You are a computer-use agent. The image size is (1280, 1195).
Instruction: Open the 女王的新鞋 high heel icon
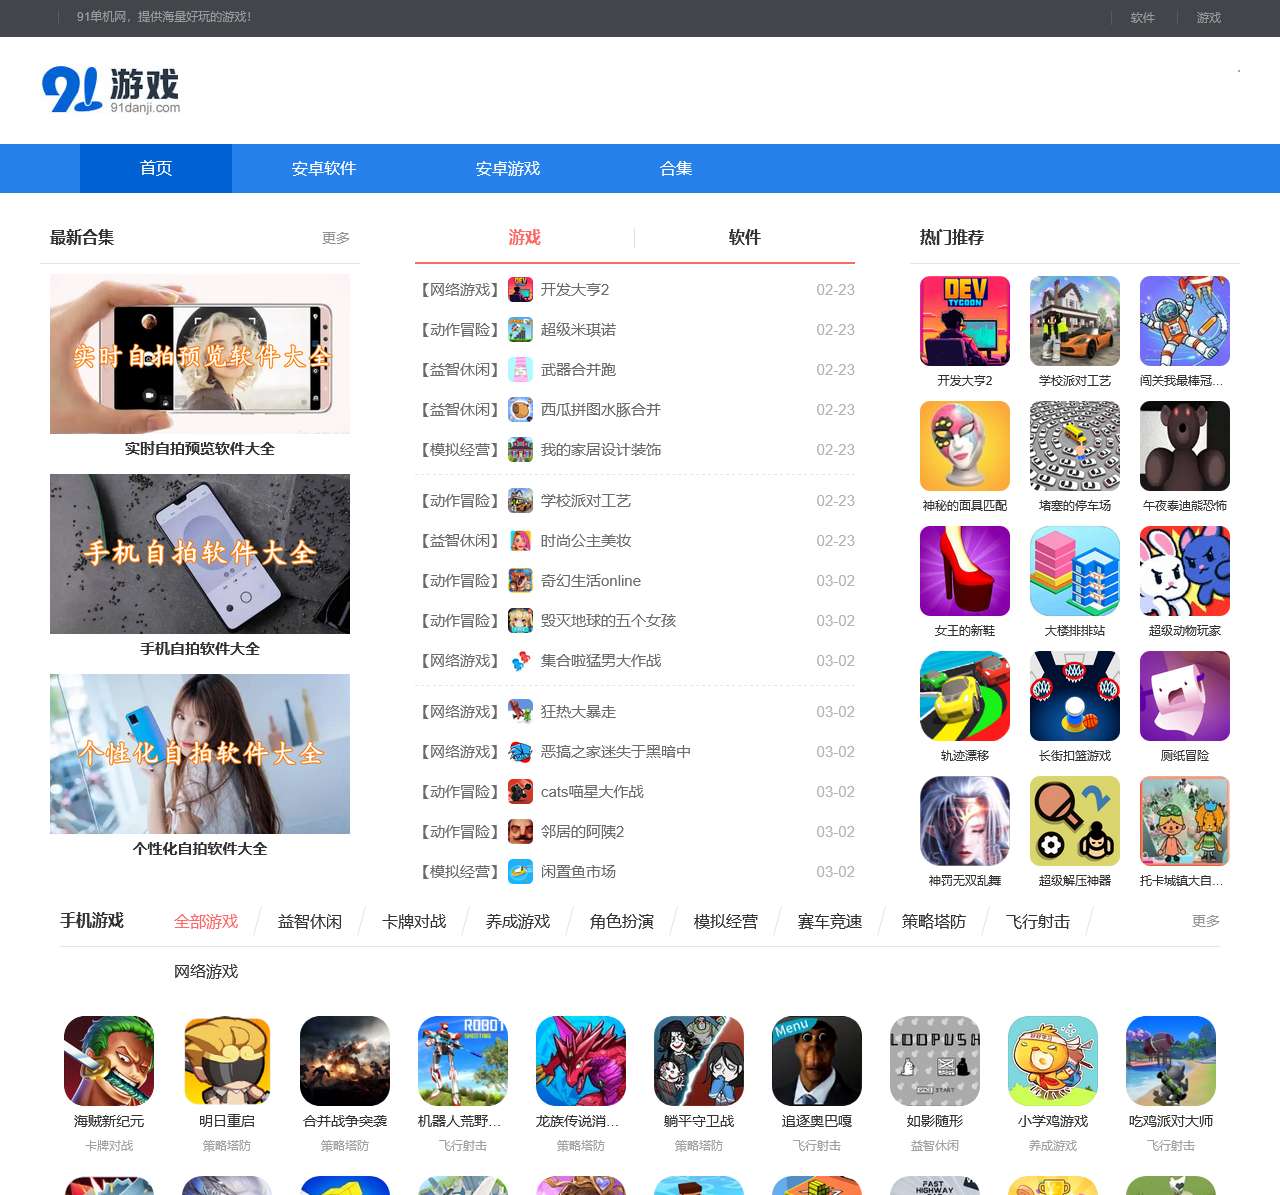click(965, 571)
